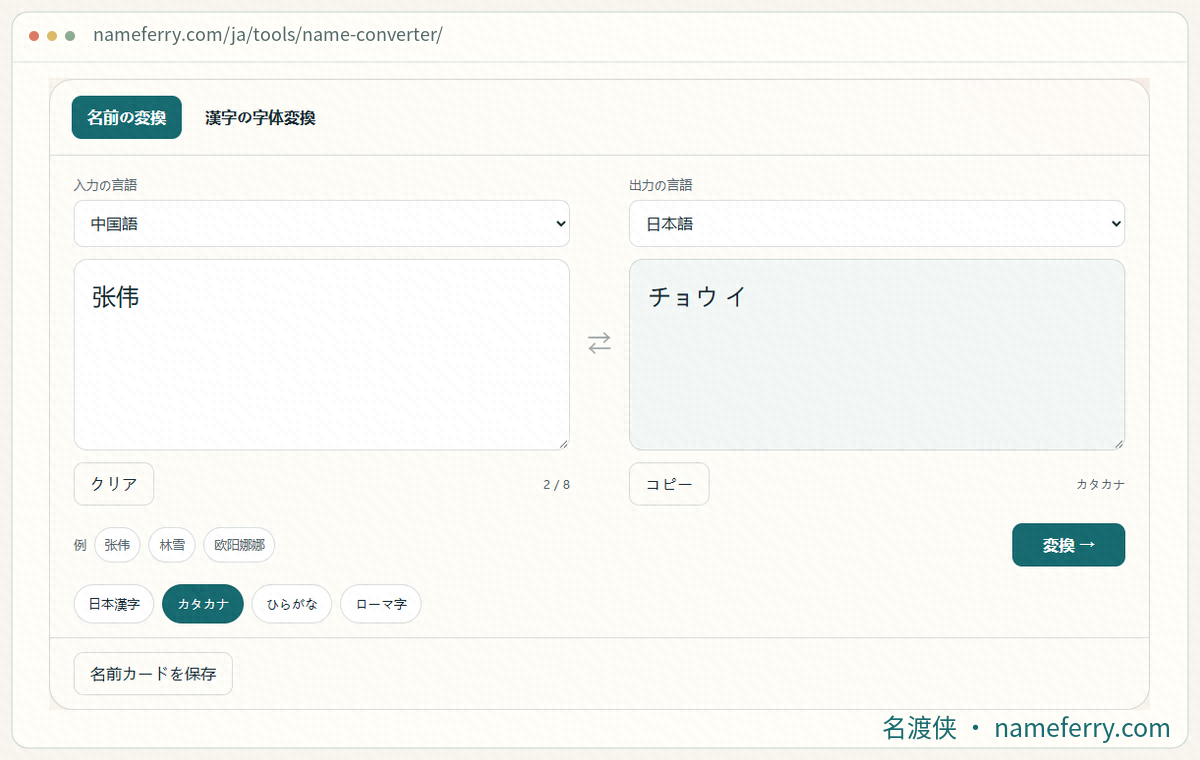
Task: Select the 张伟 example chip
Action: 117,545
